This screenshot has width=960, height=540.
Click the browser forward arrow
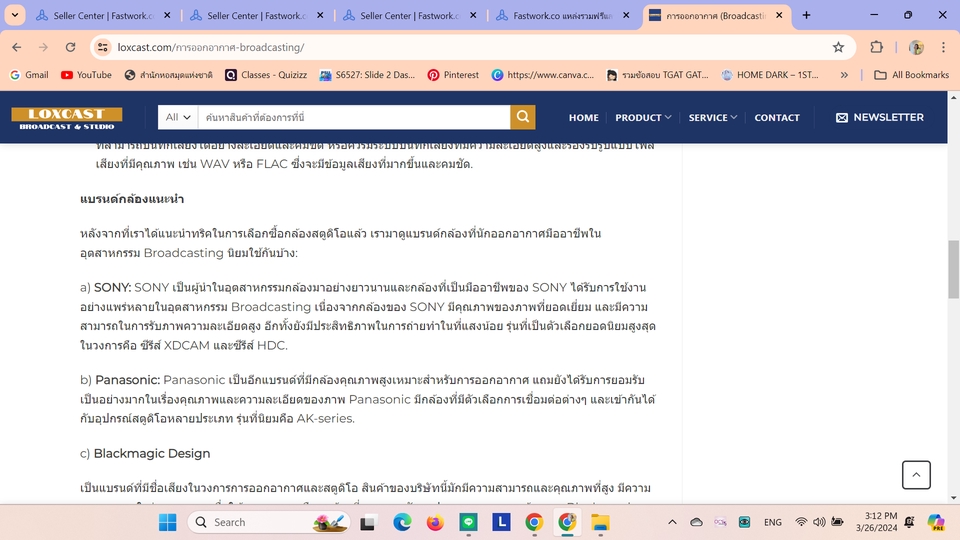point(43,47)
